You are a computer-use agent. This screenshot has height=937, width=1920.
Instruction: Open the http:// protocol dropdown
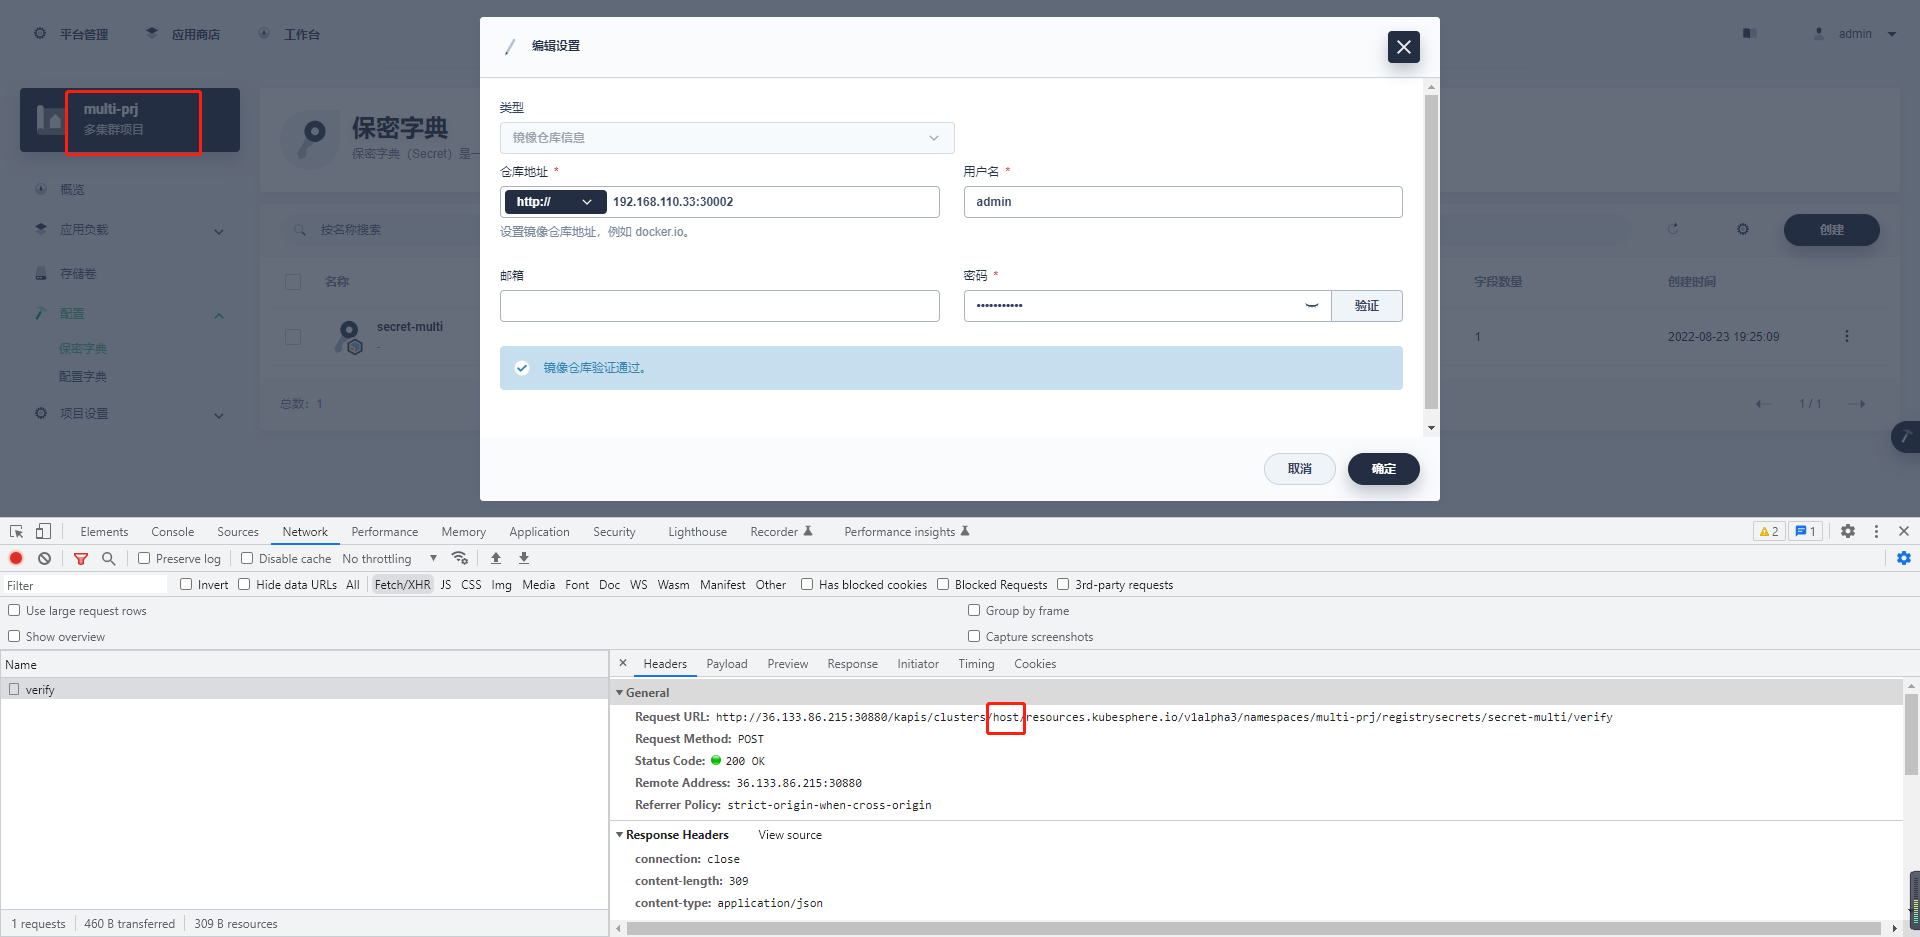(555, 201)
